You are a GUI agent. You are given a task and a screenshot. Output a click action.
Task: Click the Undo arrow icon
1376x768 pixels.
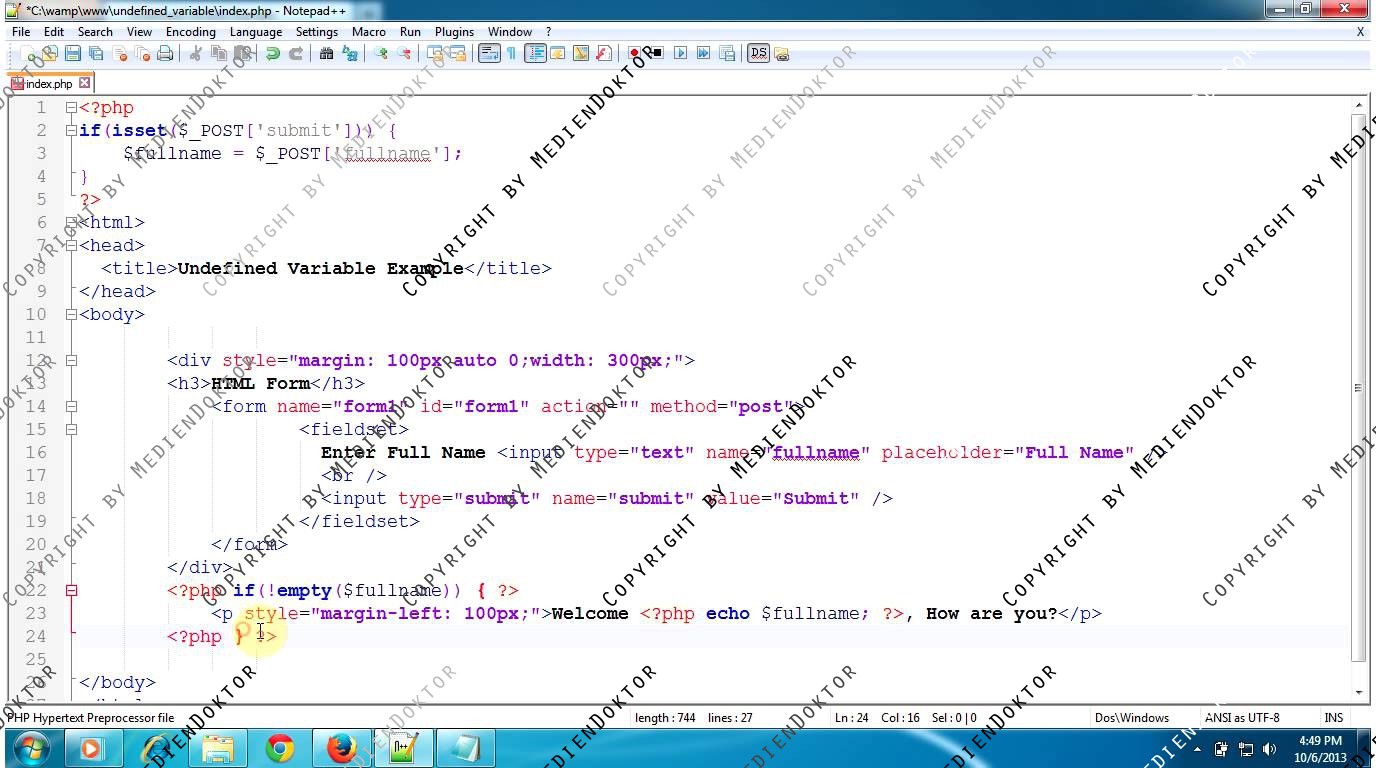pyautogui.click(x=273, y=53)
